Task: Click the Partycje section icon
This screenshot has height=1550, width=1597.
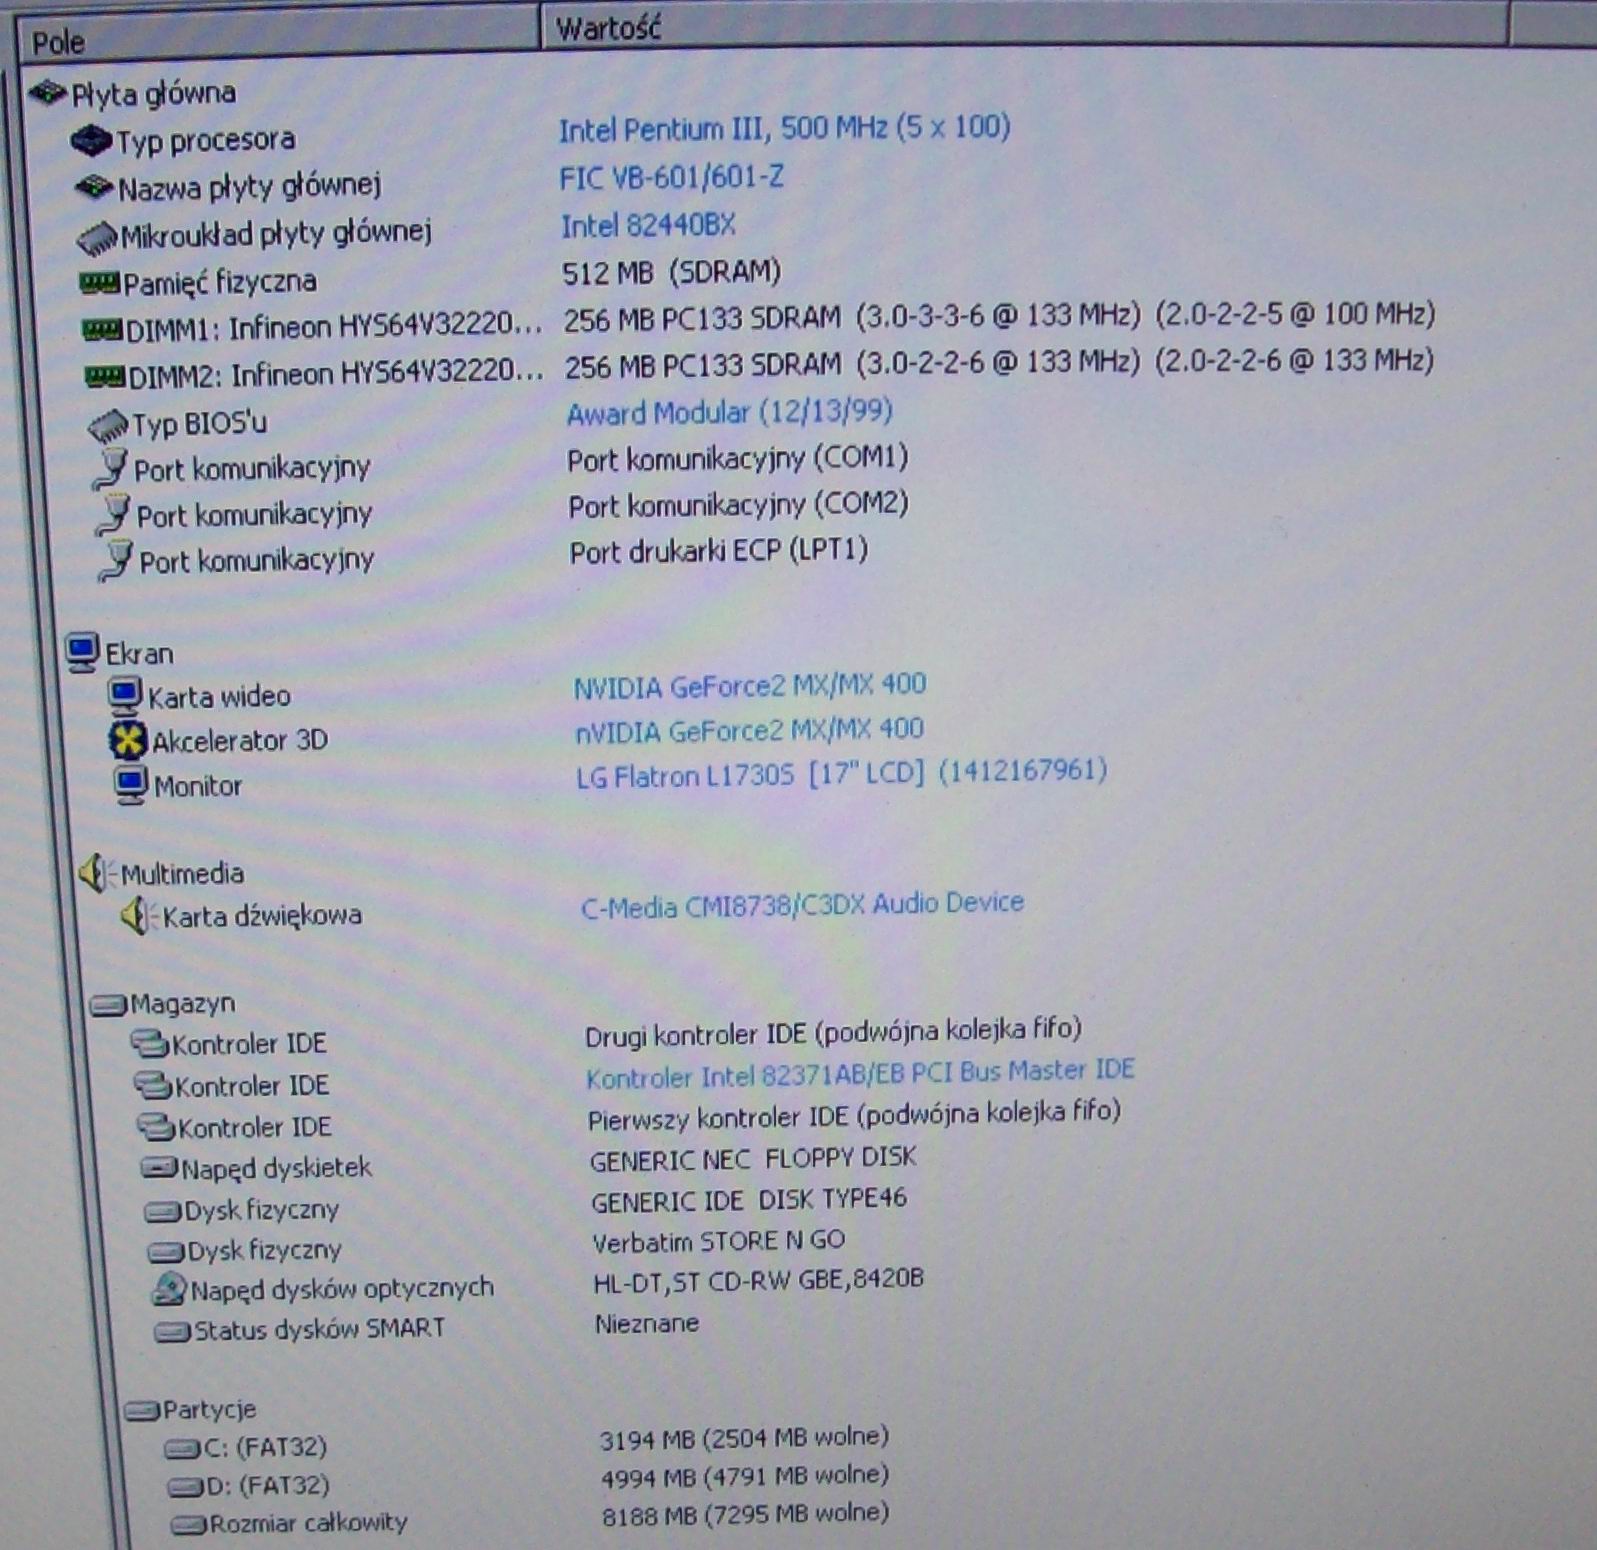Action: pos(143,1411)
